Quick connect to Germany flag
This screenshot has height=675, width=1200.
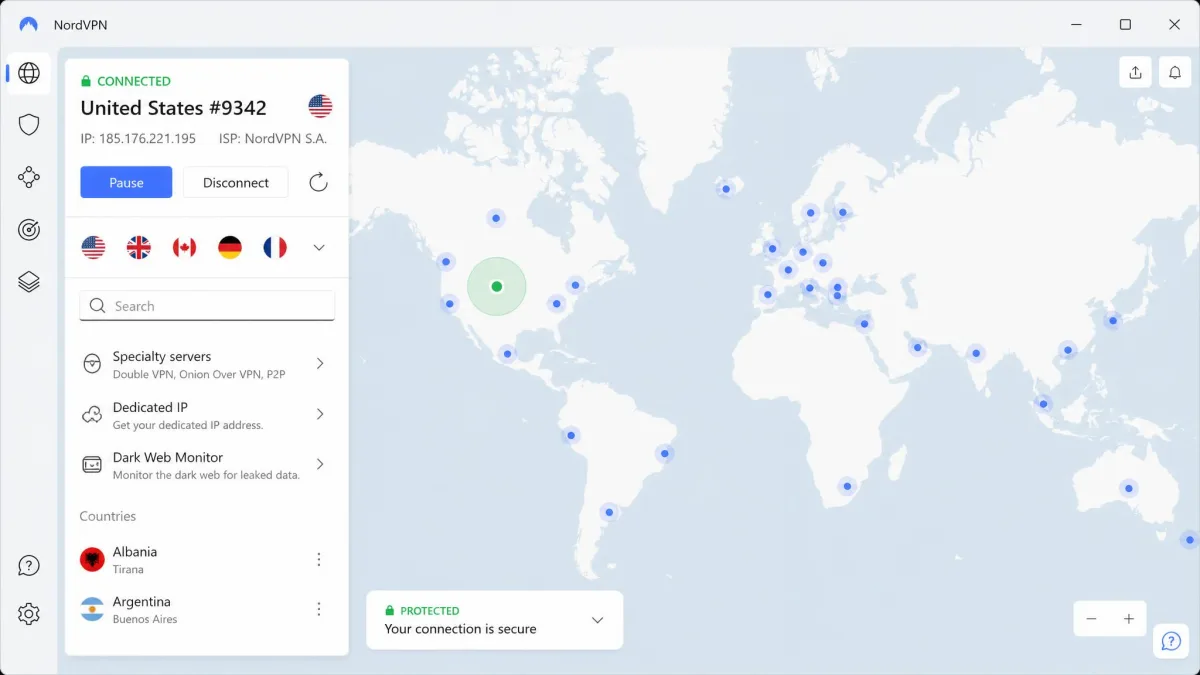(x=230, y=247)
